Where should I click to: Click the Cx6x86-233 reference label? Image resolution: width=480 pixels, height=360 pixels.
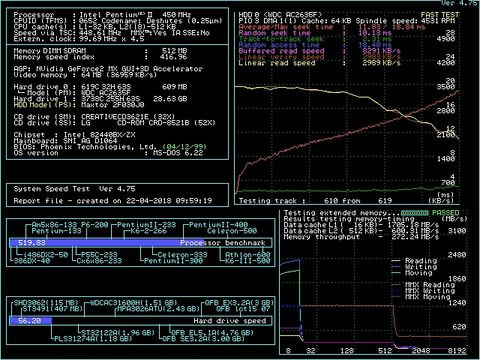99,261
